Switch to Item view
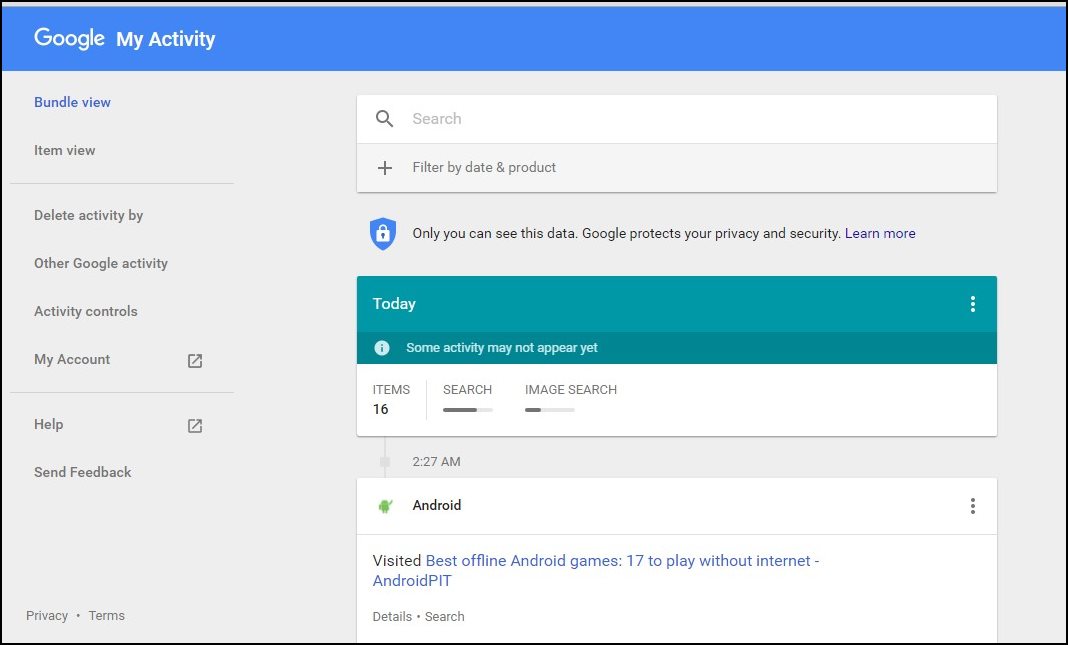Viewport: 1068px width, 645px height. pyautogui.click(x=64, y=150)
